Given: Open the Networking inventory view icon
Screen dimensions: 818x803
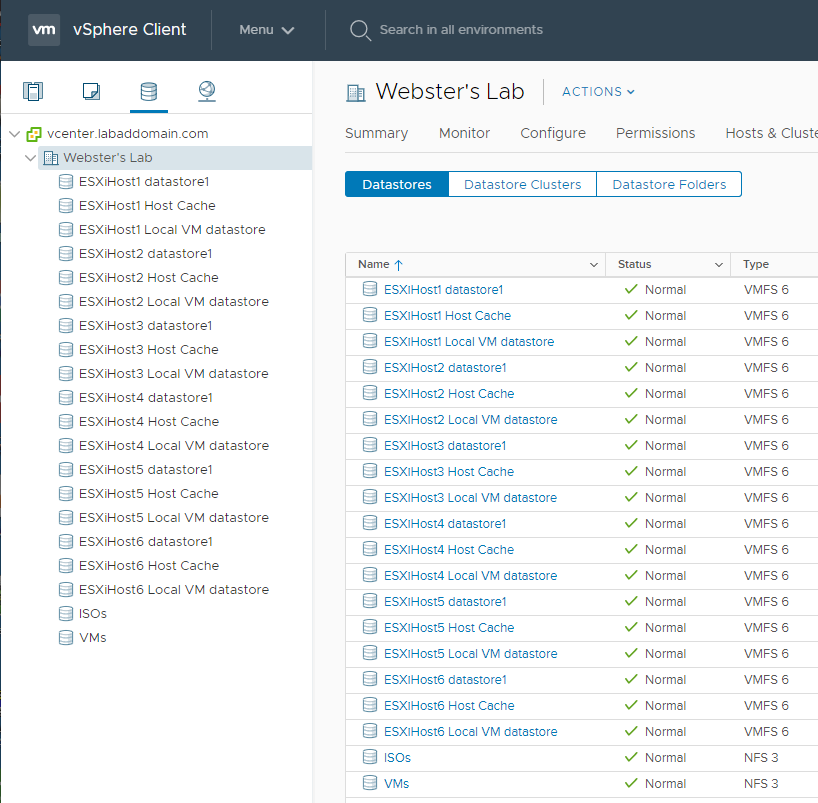Looking at the screenshot, I should [x=206, y=92].
